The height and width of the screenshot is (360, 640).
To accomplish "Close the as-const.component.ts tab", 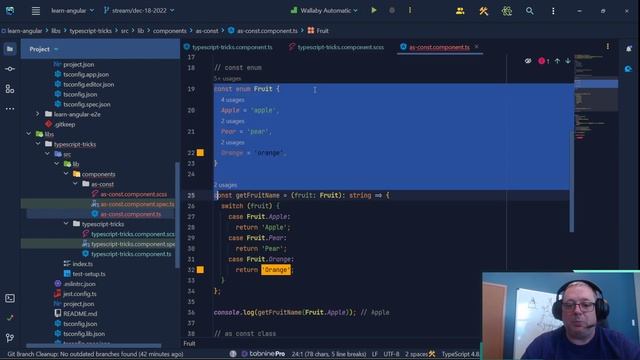I will pos(477,47).
